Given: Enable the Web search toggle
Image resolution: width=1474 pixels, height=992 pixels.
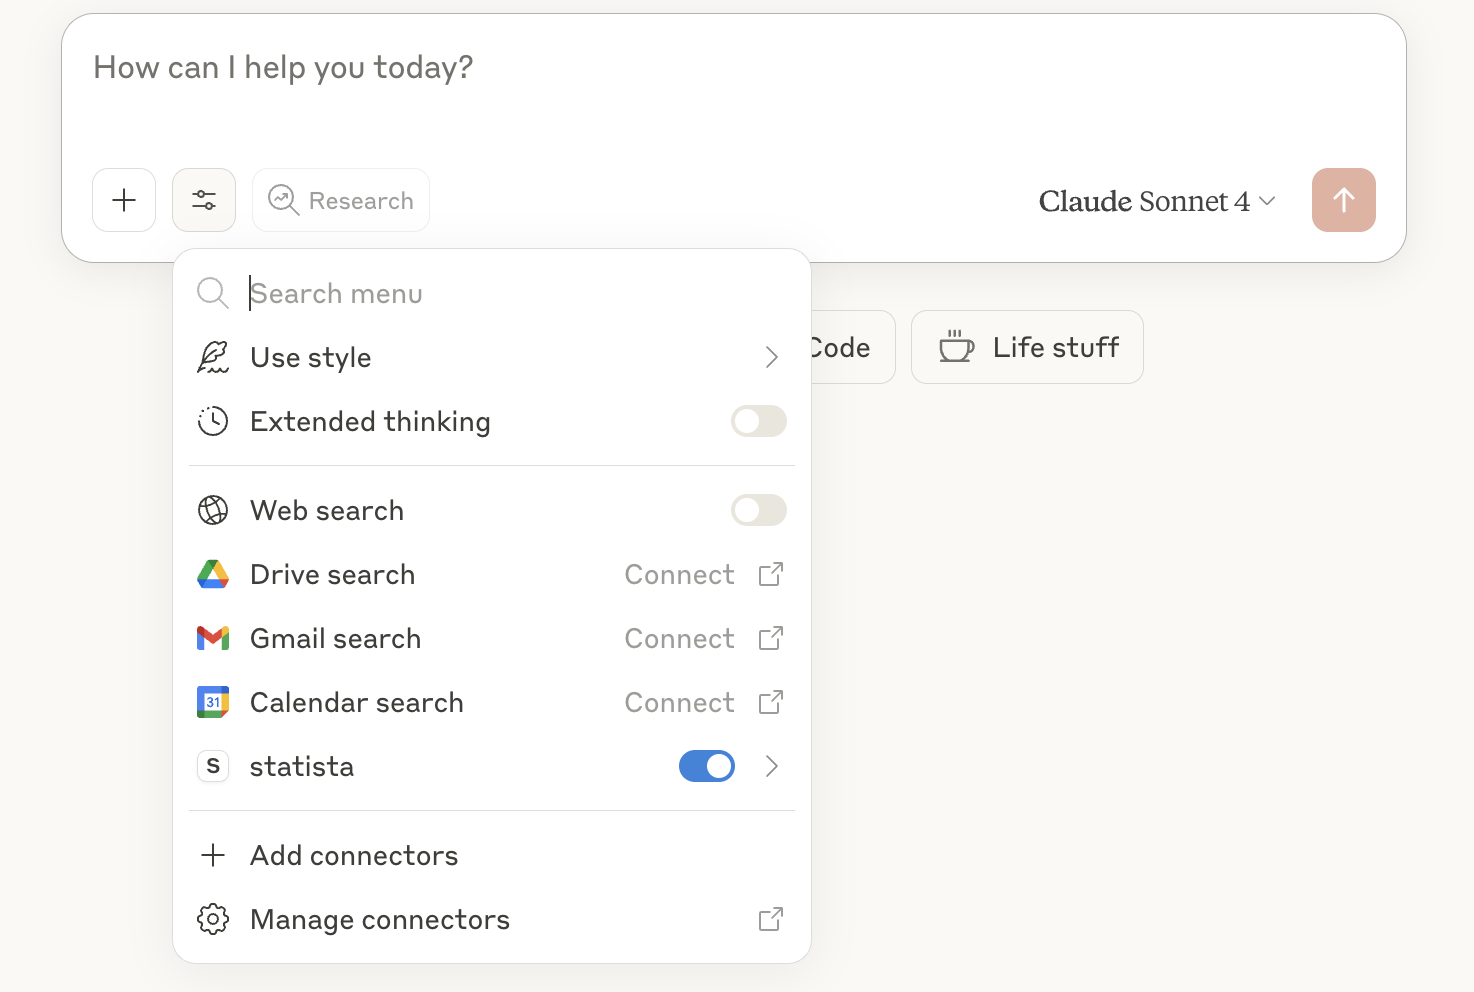Looking at the screenshot, I should coord(759,510).
